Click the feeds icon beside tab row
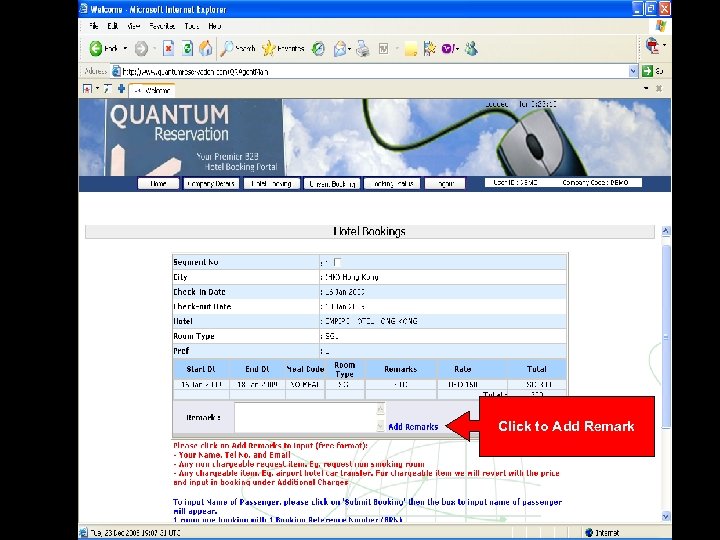Image resolution: width=720 pixels, height=540 pixels. click(x=107, y=89)
